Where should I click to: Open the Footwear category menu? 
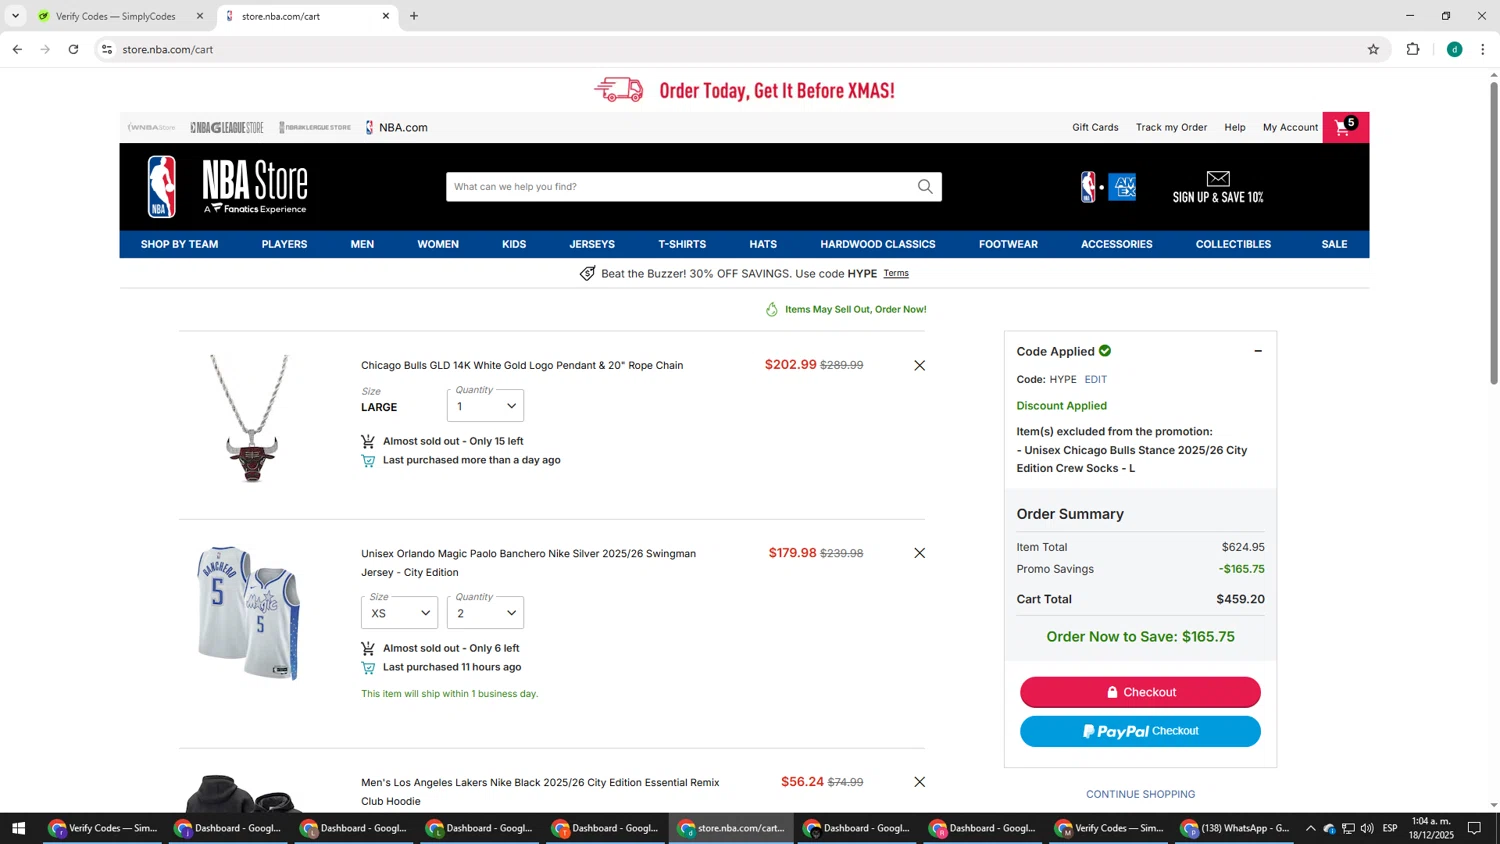pyautogui.click(x=1008, y=244)
